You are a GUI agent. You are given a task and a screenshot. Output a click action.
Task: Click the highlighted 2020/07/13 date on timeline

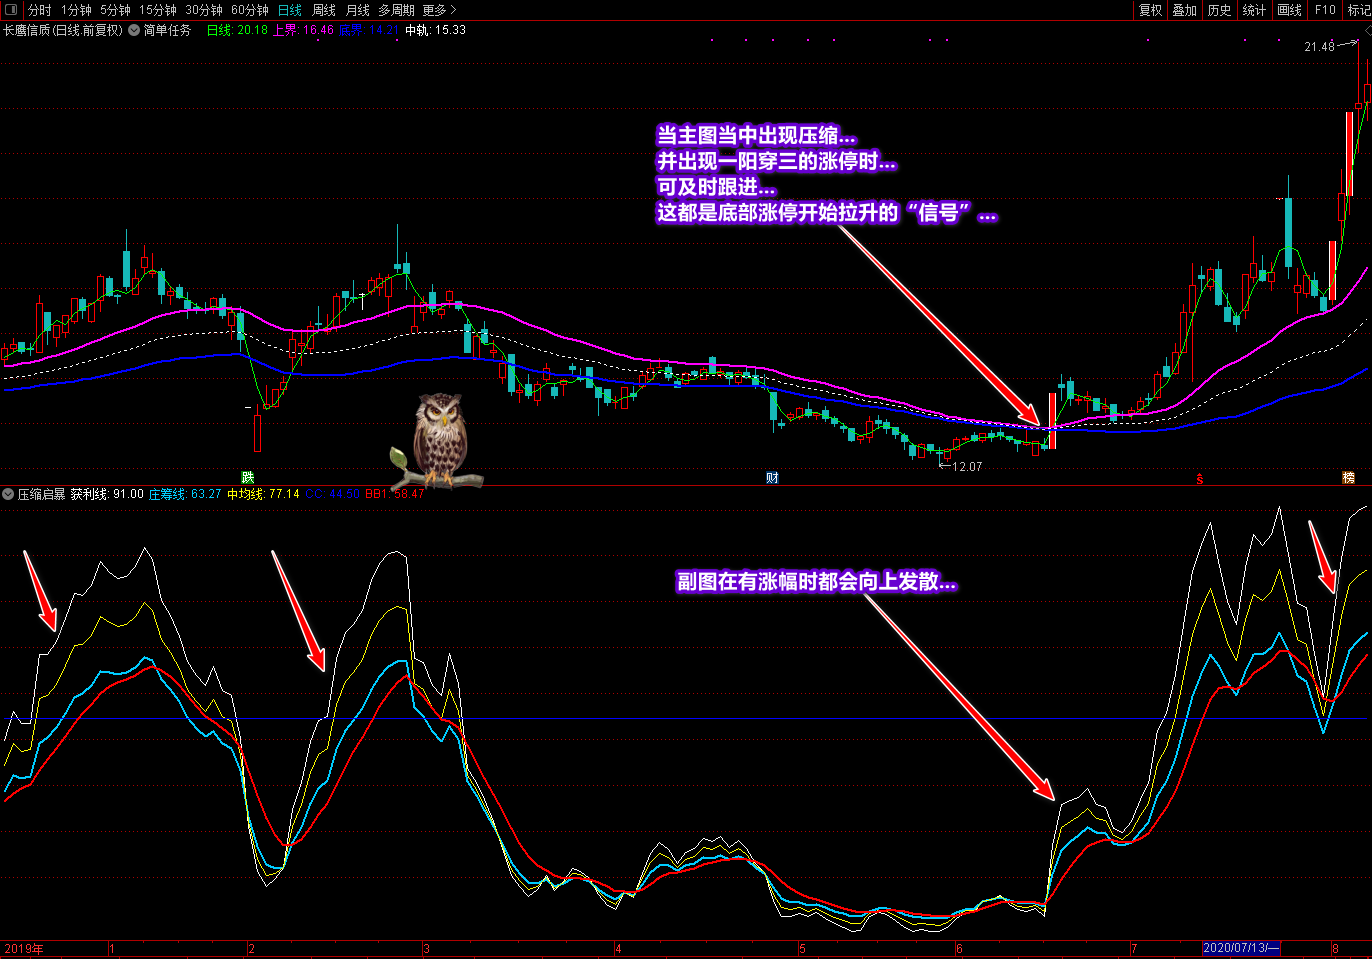1241,948
